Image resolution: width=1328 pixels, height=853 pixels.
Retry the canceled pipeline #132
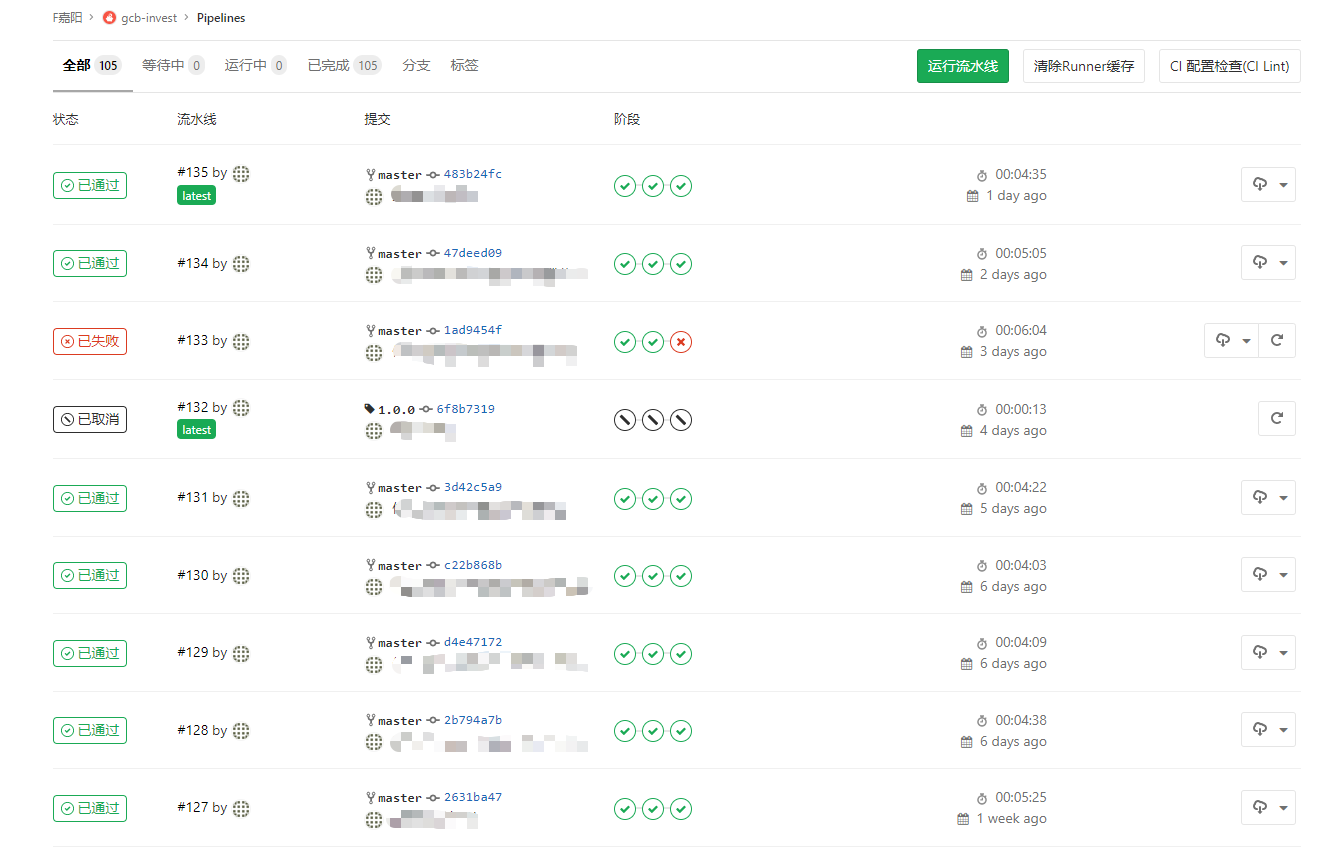click(x=1276, y=419)
